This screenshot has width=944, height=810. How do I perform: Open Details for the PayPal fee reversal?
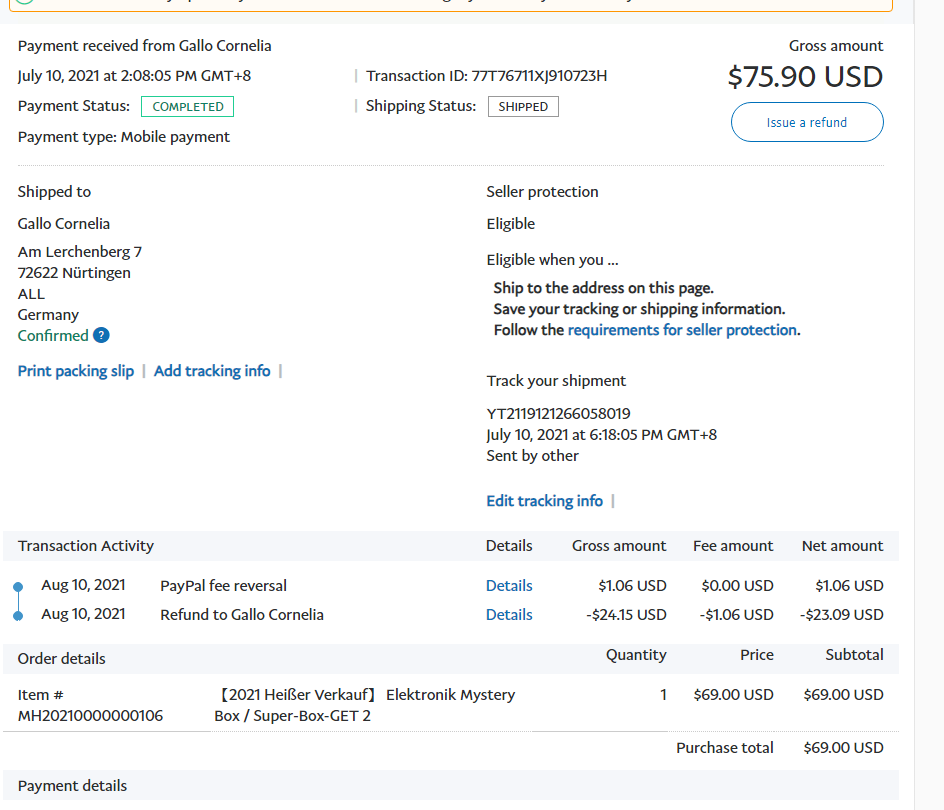pyautogui.click(x=509, y=586)
